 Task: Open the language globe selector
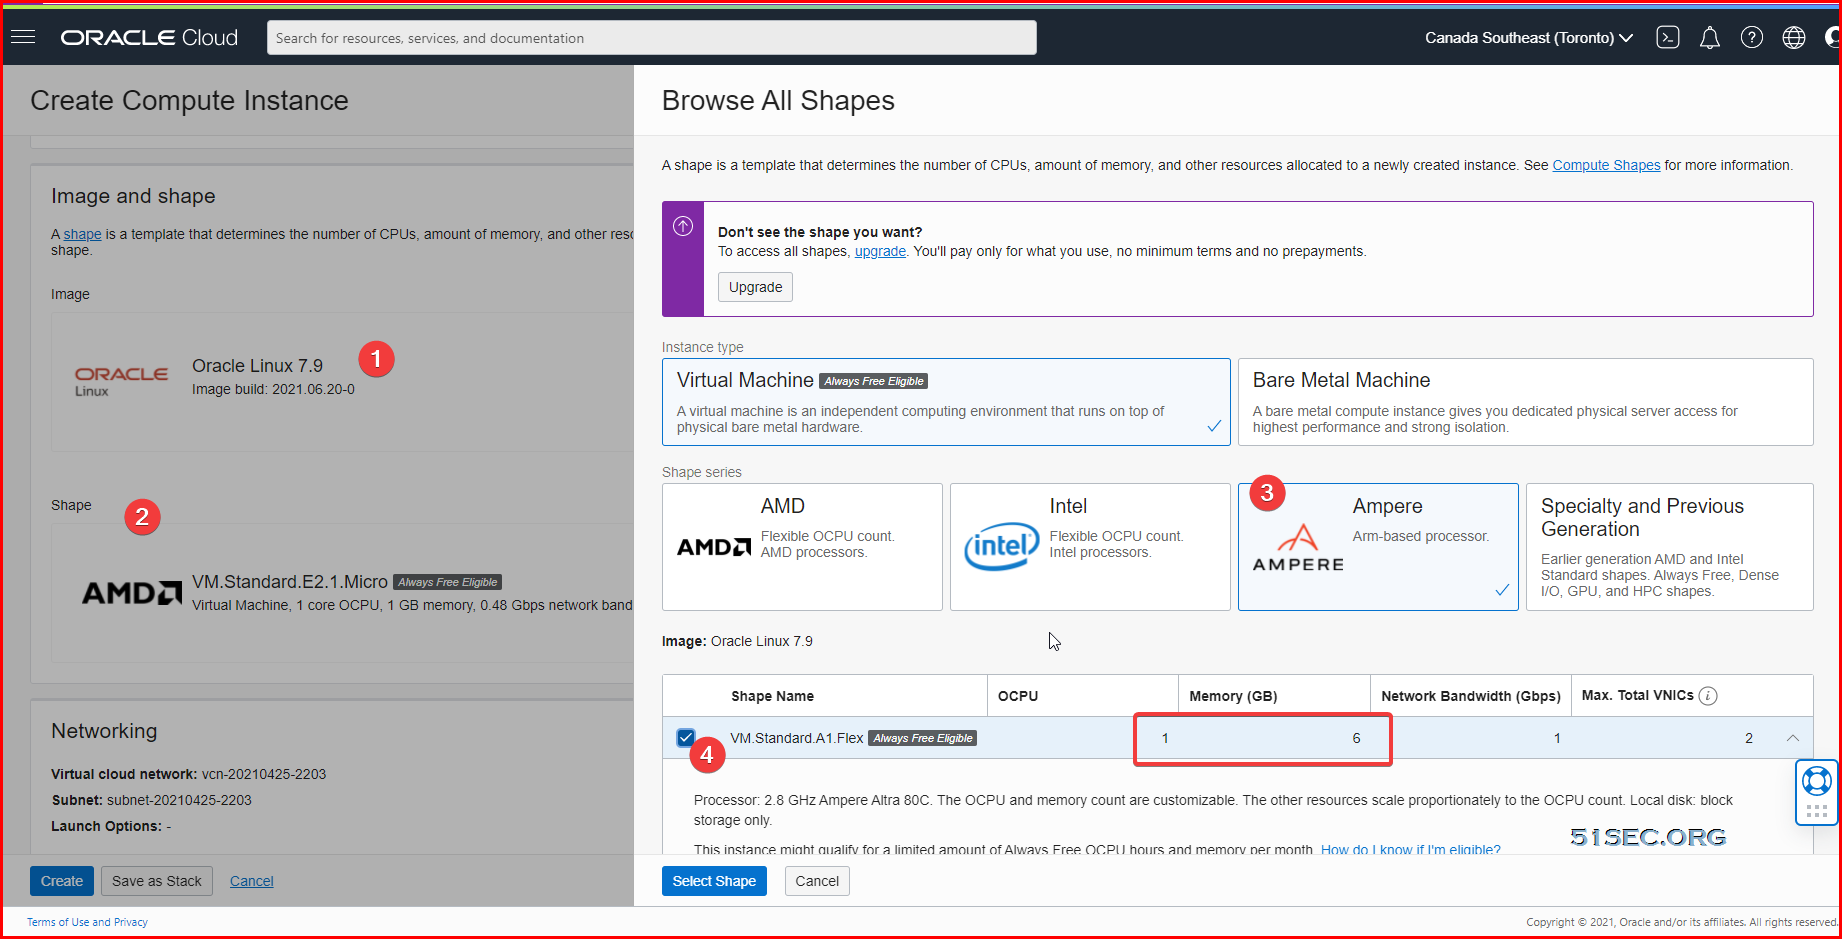point(1794,37)
